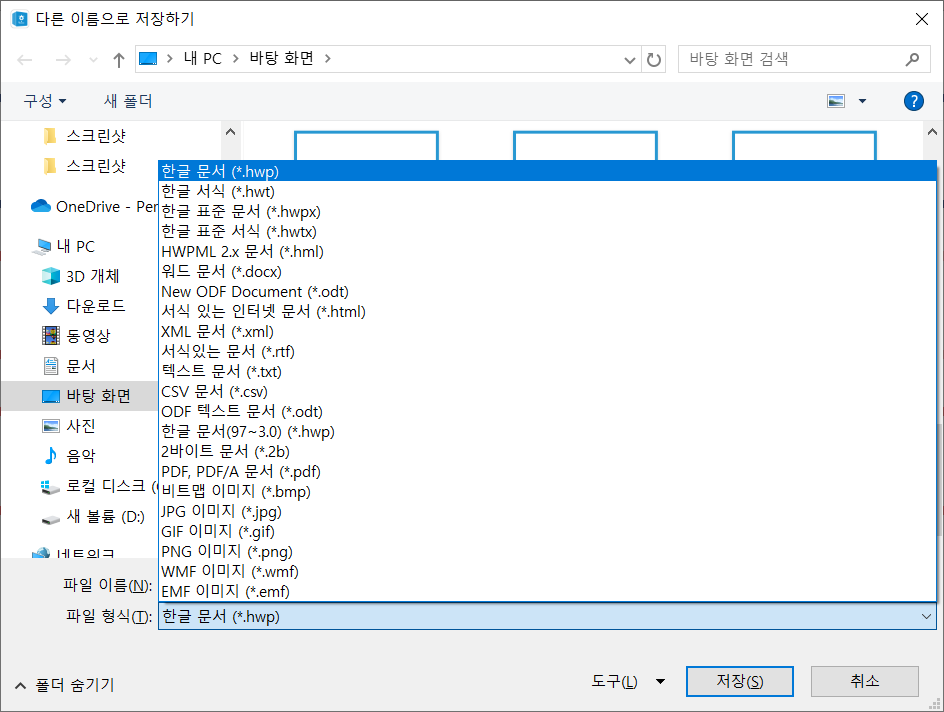Open the 구성 menu
Image resolution: width=944 pixels, height=712 pixels.
tap(45, 101)
